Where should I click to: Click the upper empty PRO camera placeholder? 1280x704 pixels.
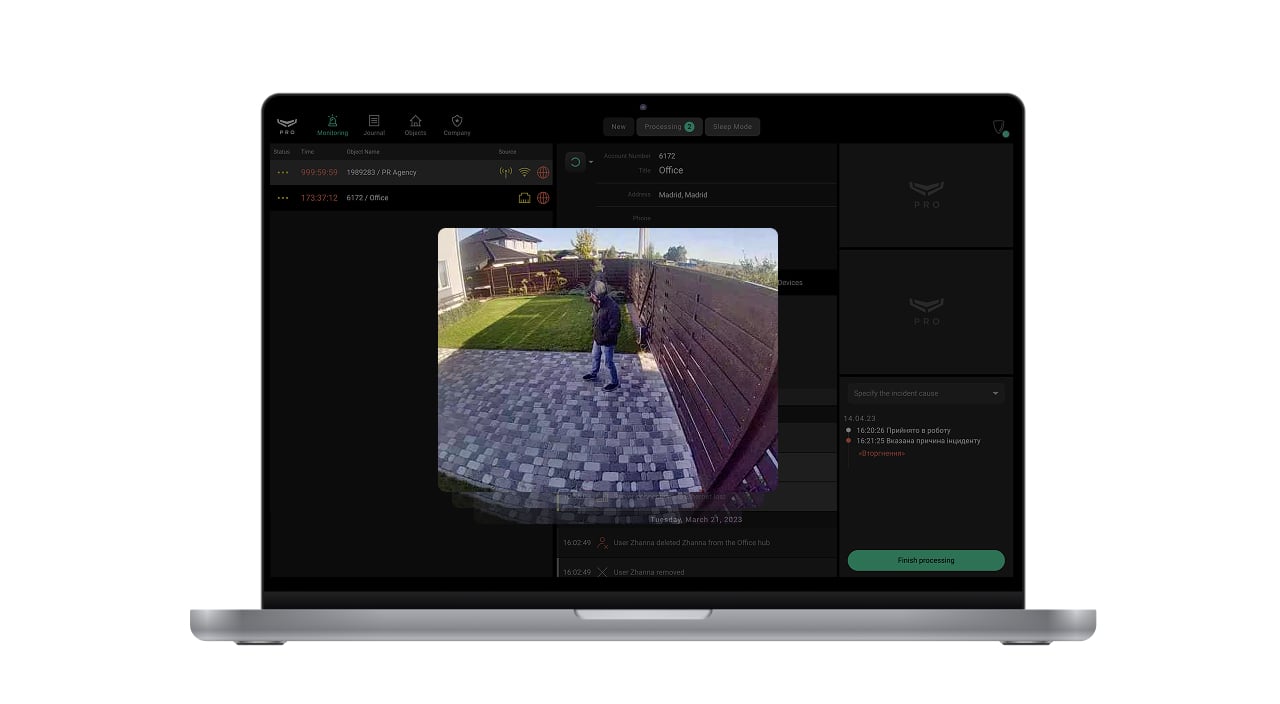coord(926,195)
